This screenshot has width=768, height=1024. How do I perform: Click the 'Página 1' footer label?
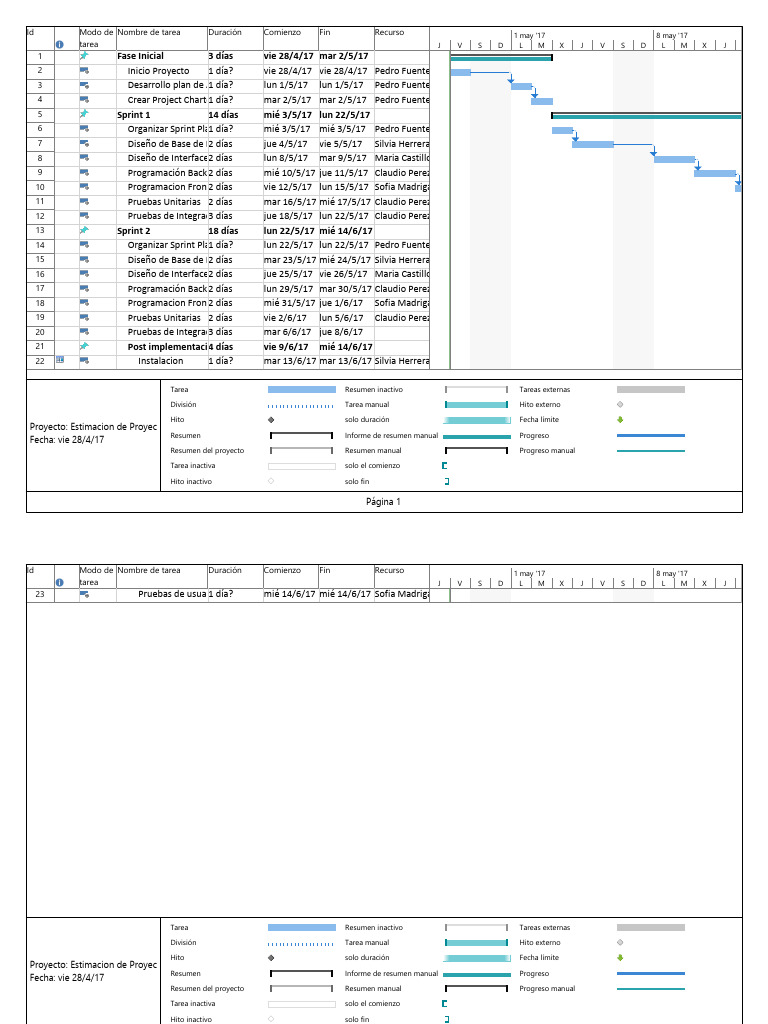(383, 502)
